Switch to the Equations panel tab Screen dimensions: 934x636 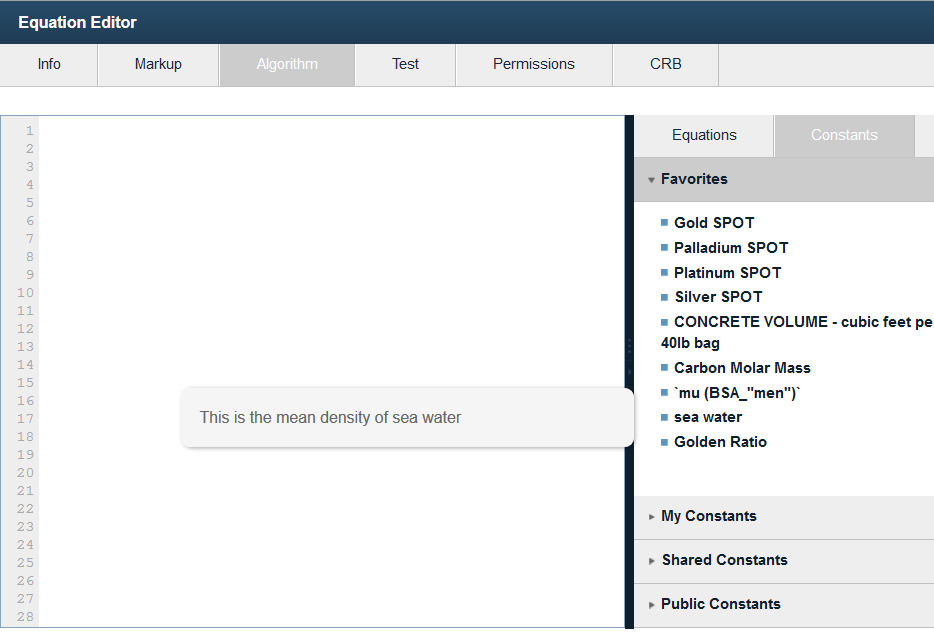pyautogui.click(x=703, y=134)
